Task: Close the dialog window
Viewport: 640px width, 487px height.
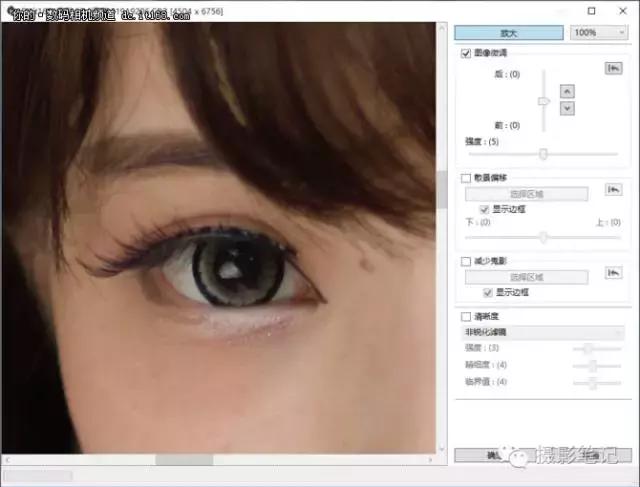Action: pos(623,11)
